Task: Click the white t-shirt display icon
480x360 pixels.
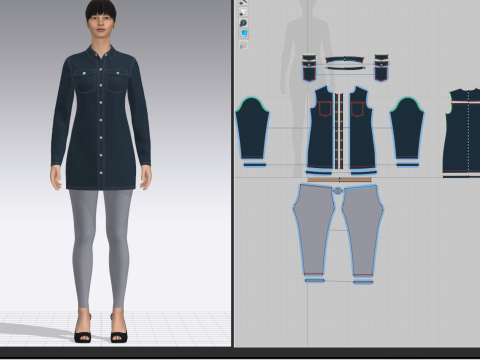Action: pos(243,12)
